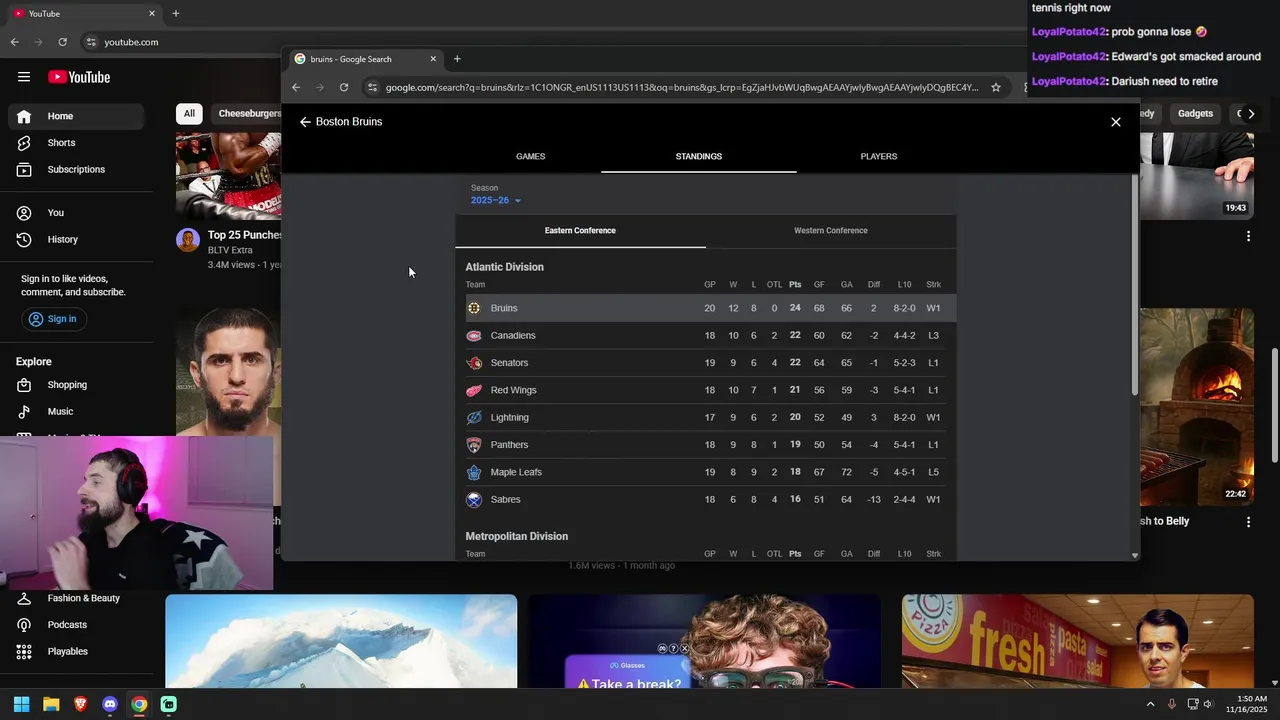Image resolution: width=1280 pixels, height=720 pixels.
Task: Open Home in YouTube sidebar
Action: 76,116
